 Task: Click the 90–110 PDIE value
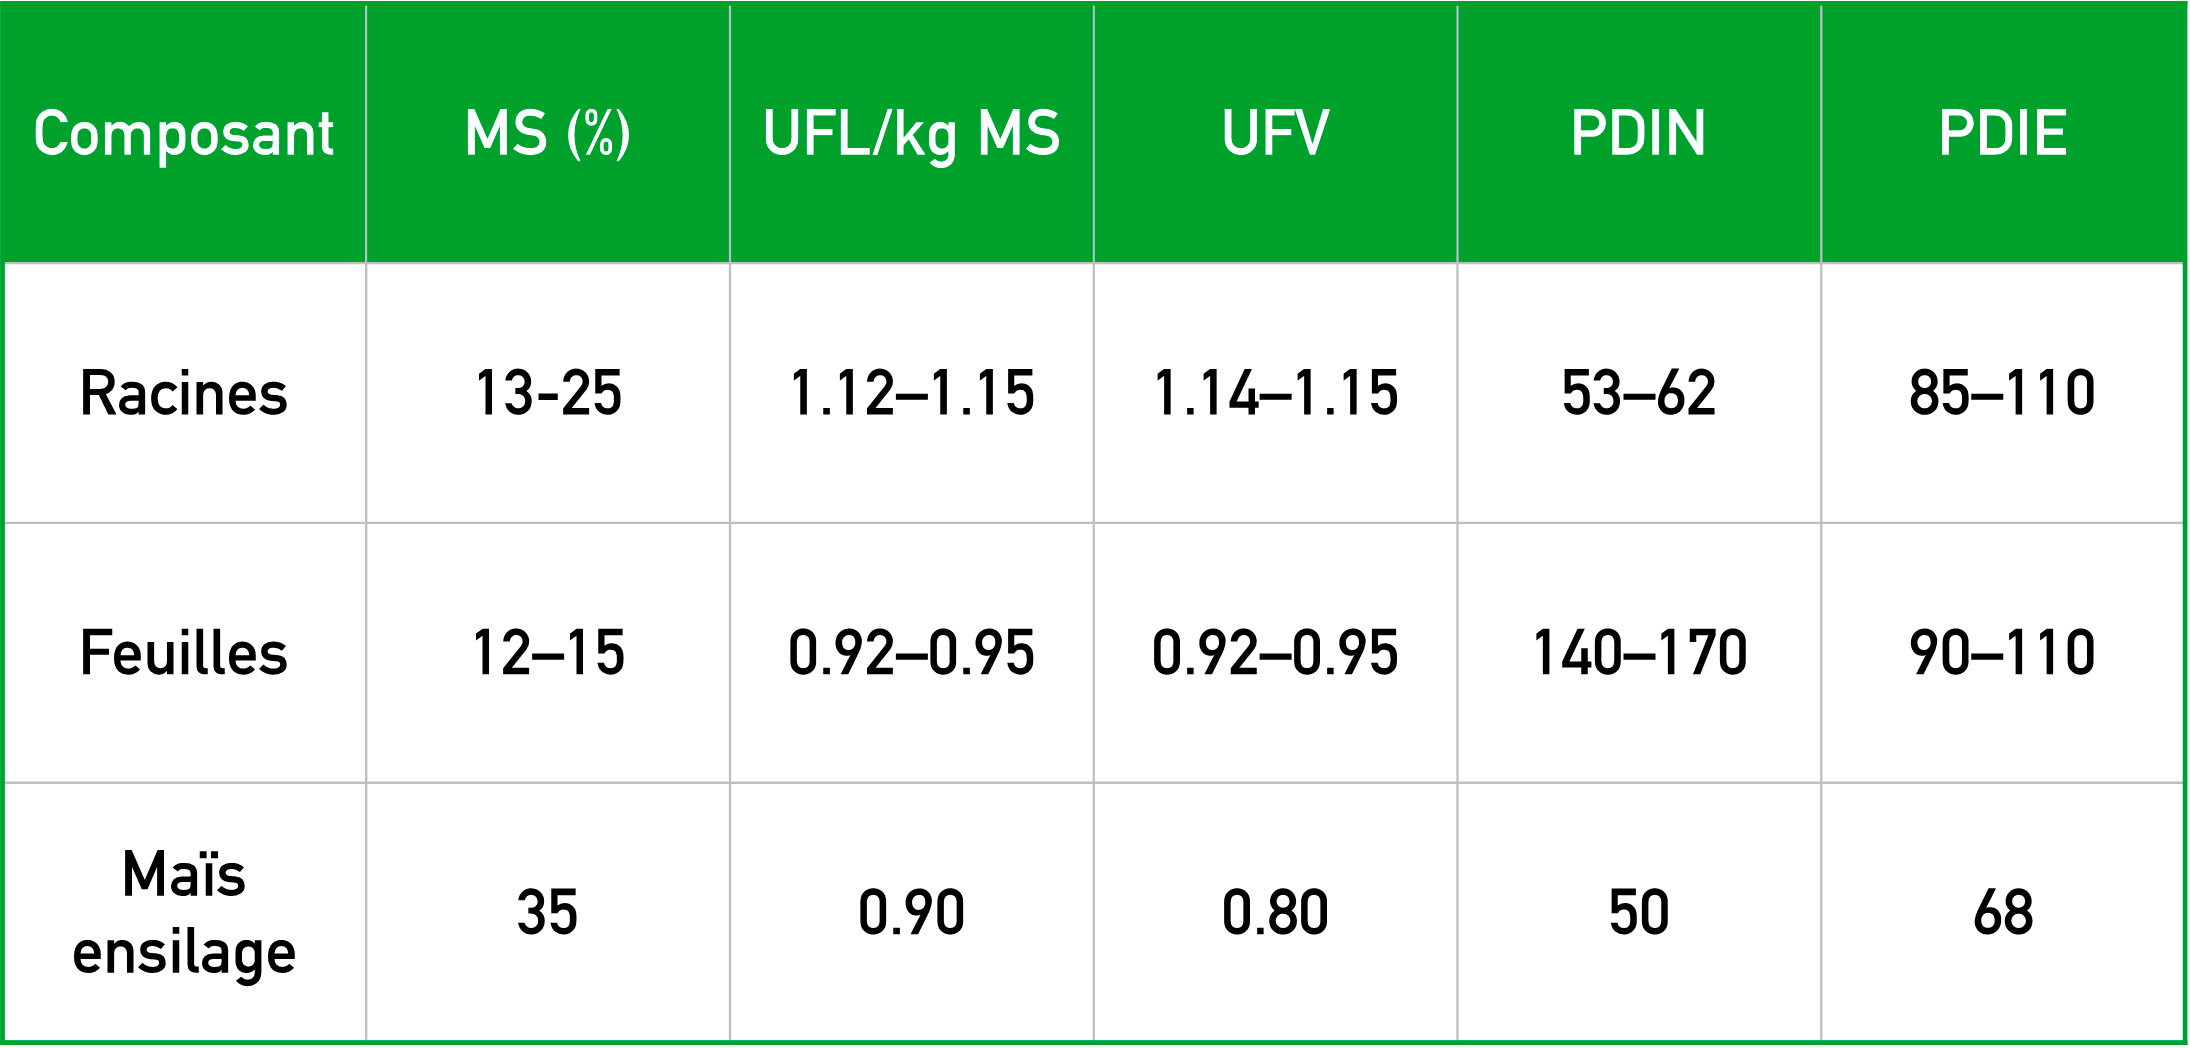[x=2002, y=653]
